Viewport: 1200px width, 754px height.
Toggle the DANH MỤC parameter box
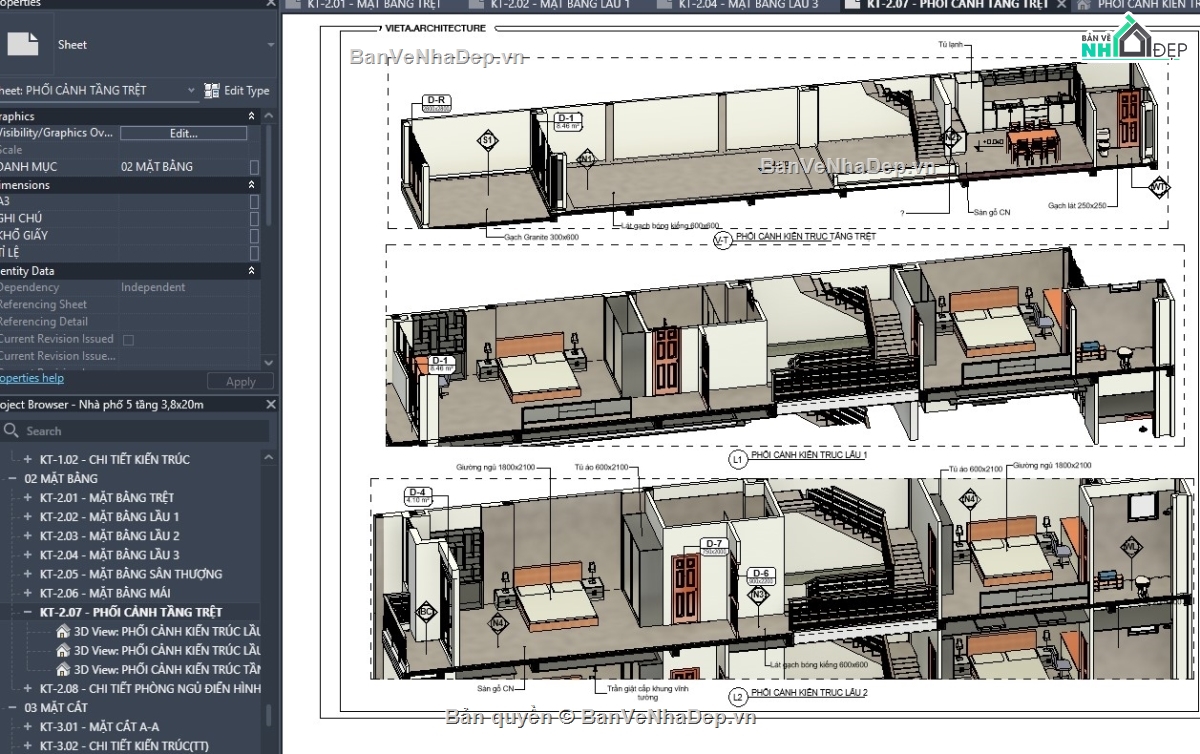[x=254, y=167]
